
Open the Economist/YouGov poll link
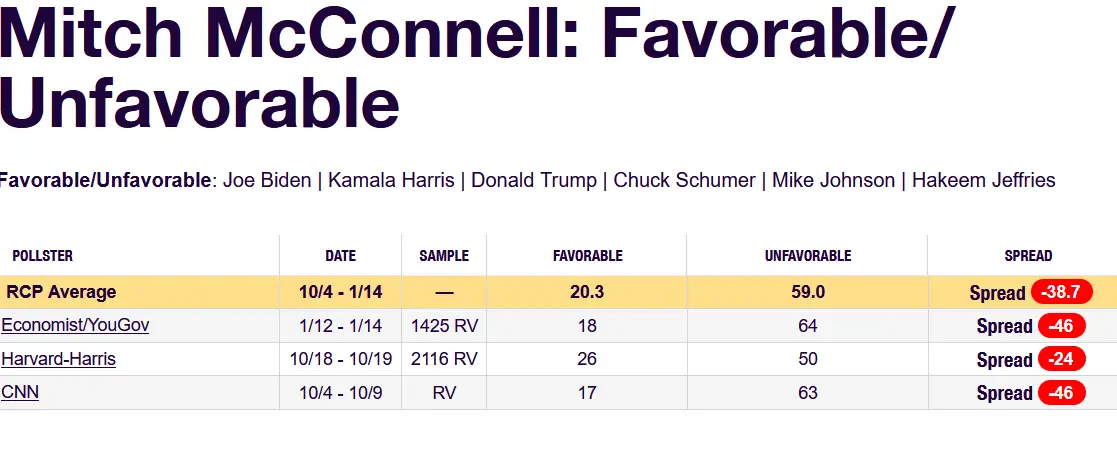pyautogui.click(x=76, y=325)
